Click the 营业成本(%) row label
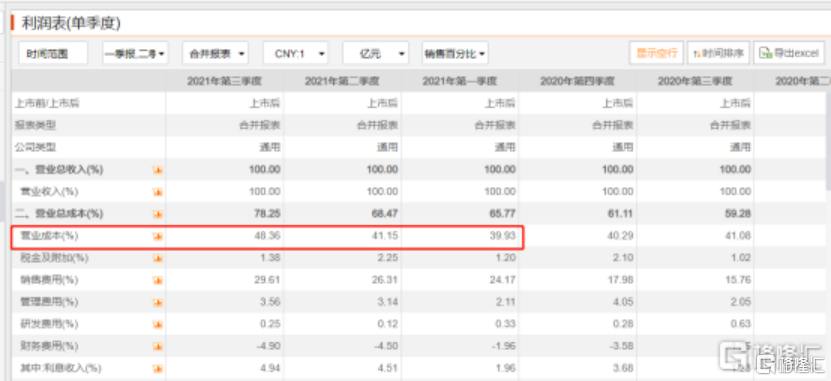This screenshot has height=381, width=831. pos(49,236)
